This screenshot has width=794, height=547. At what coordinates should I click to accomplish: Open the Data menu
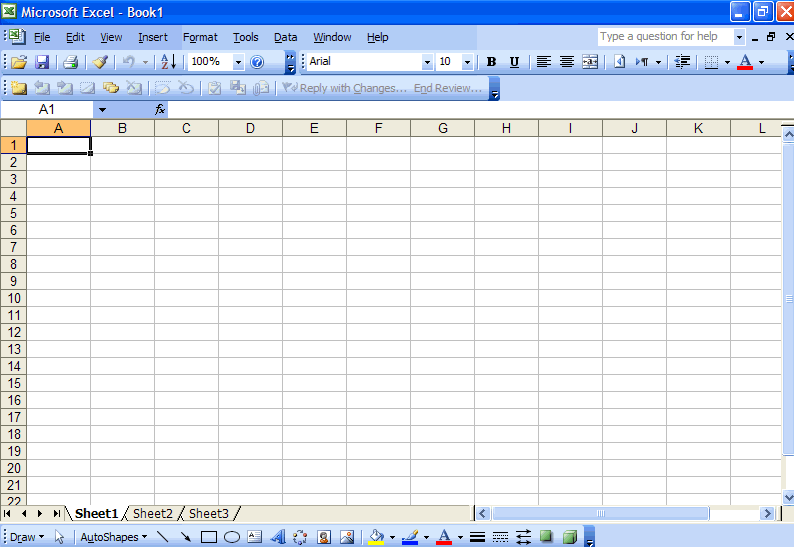(286, 37)
